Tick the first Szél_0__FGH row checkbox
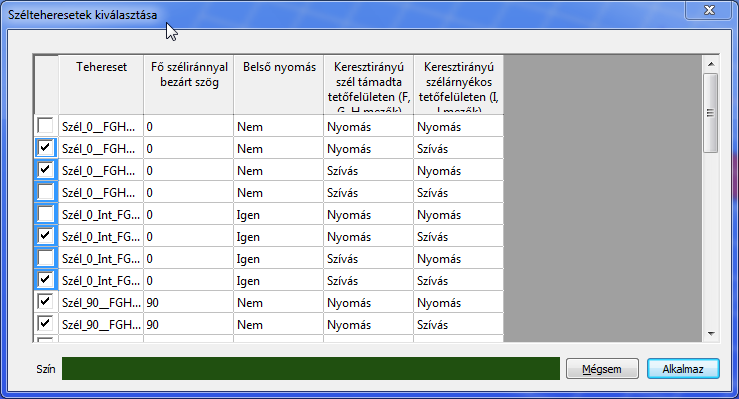 pyautogui.click(x=45, y=126)
